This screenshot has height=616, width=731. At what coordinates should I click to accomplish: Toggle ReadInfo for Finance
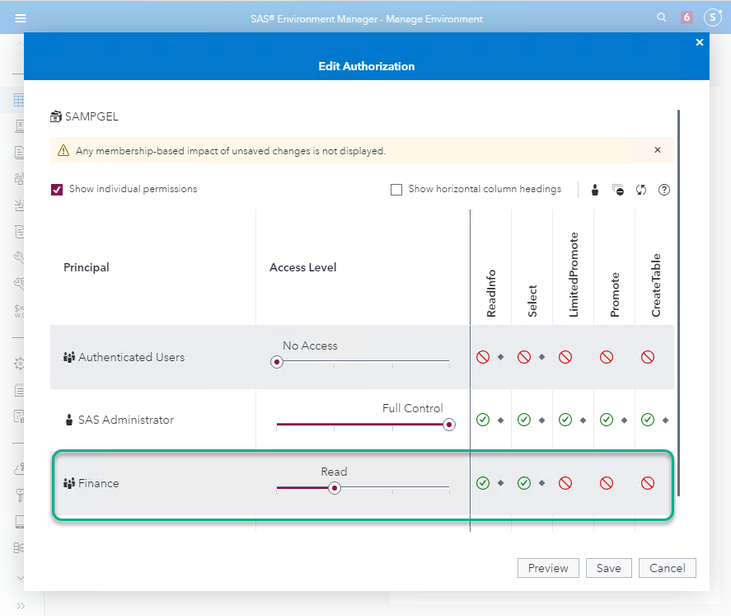pos(483,483)
